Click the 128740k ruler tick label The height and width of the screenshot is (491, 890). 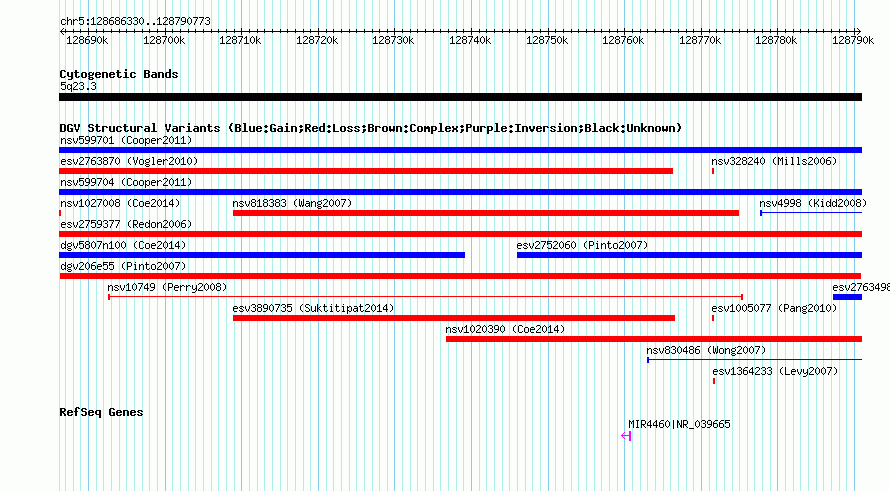(470, 40)
